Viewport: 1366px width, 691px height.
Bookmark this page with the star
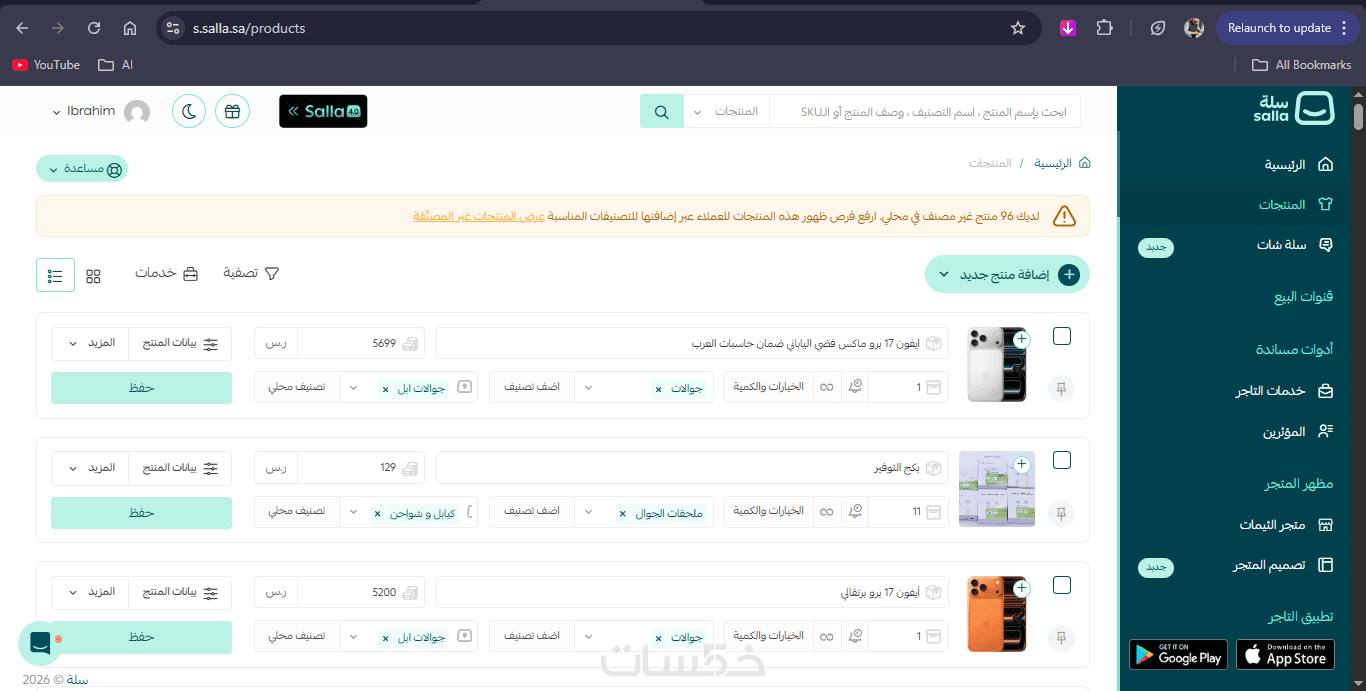[x=1018, y=28]
